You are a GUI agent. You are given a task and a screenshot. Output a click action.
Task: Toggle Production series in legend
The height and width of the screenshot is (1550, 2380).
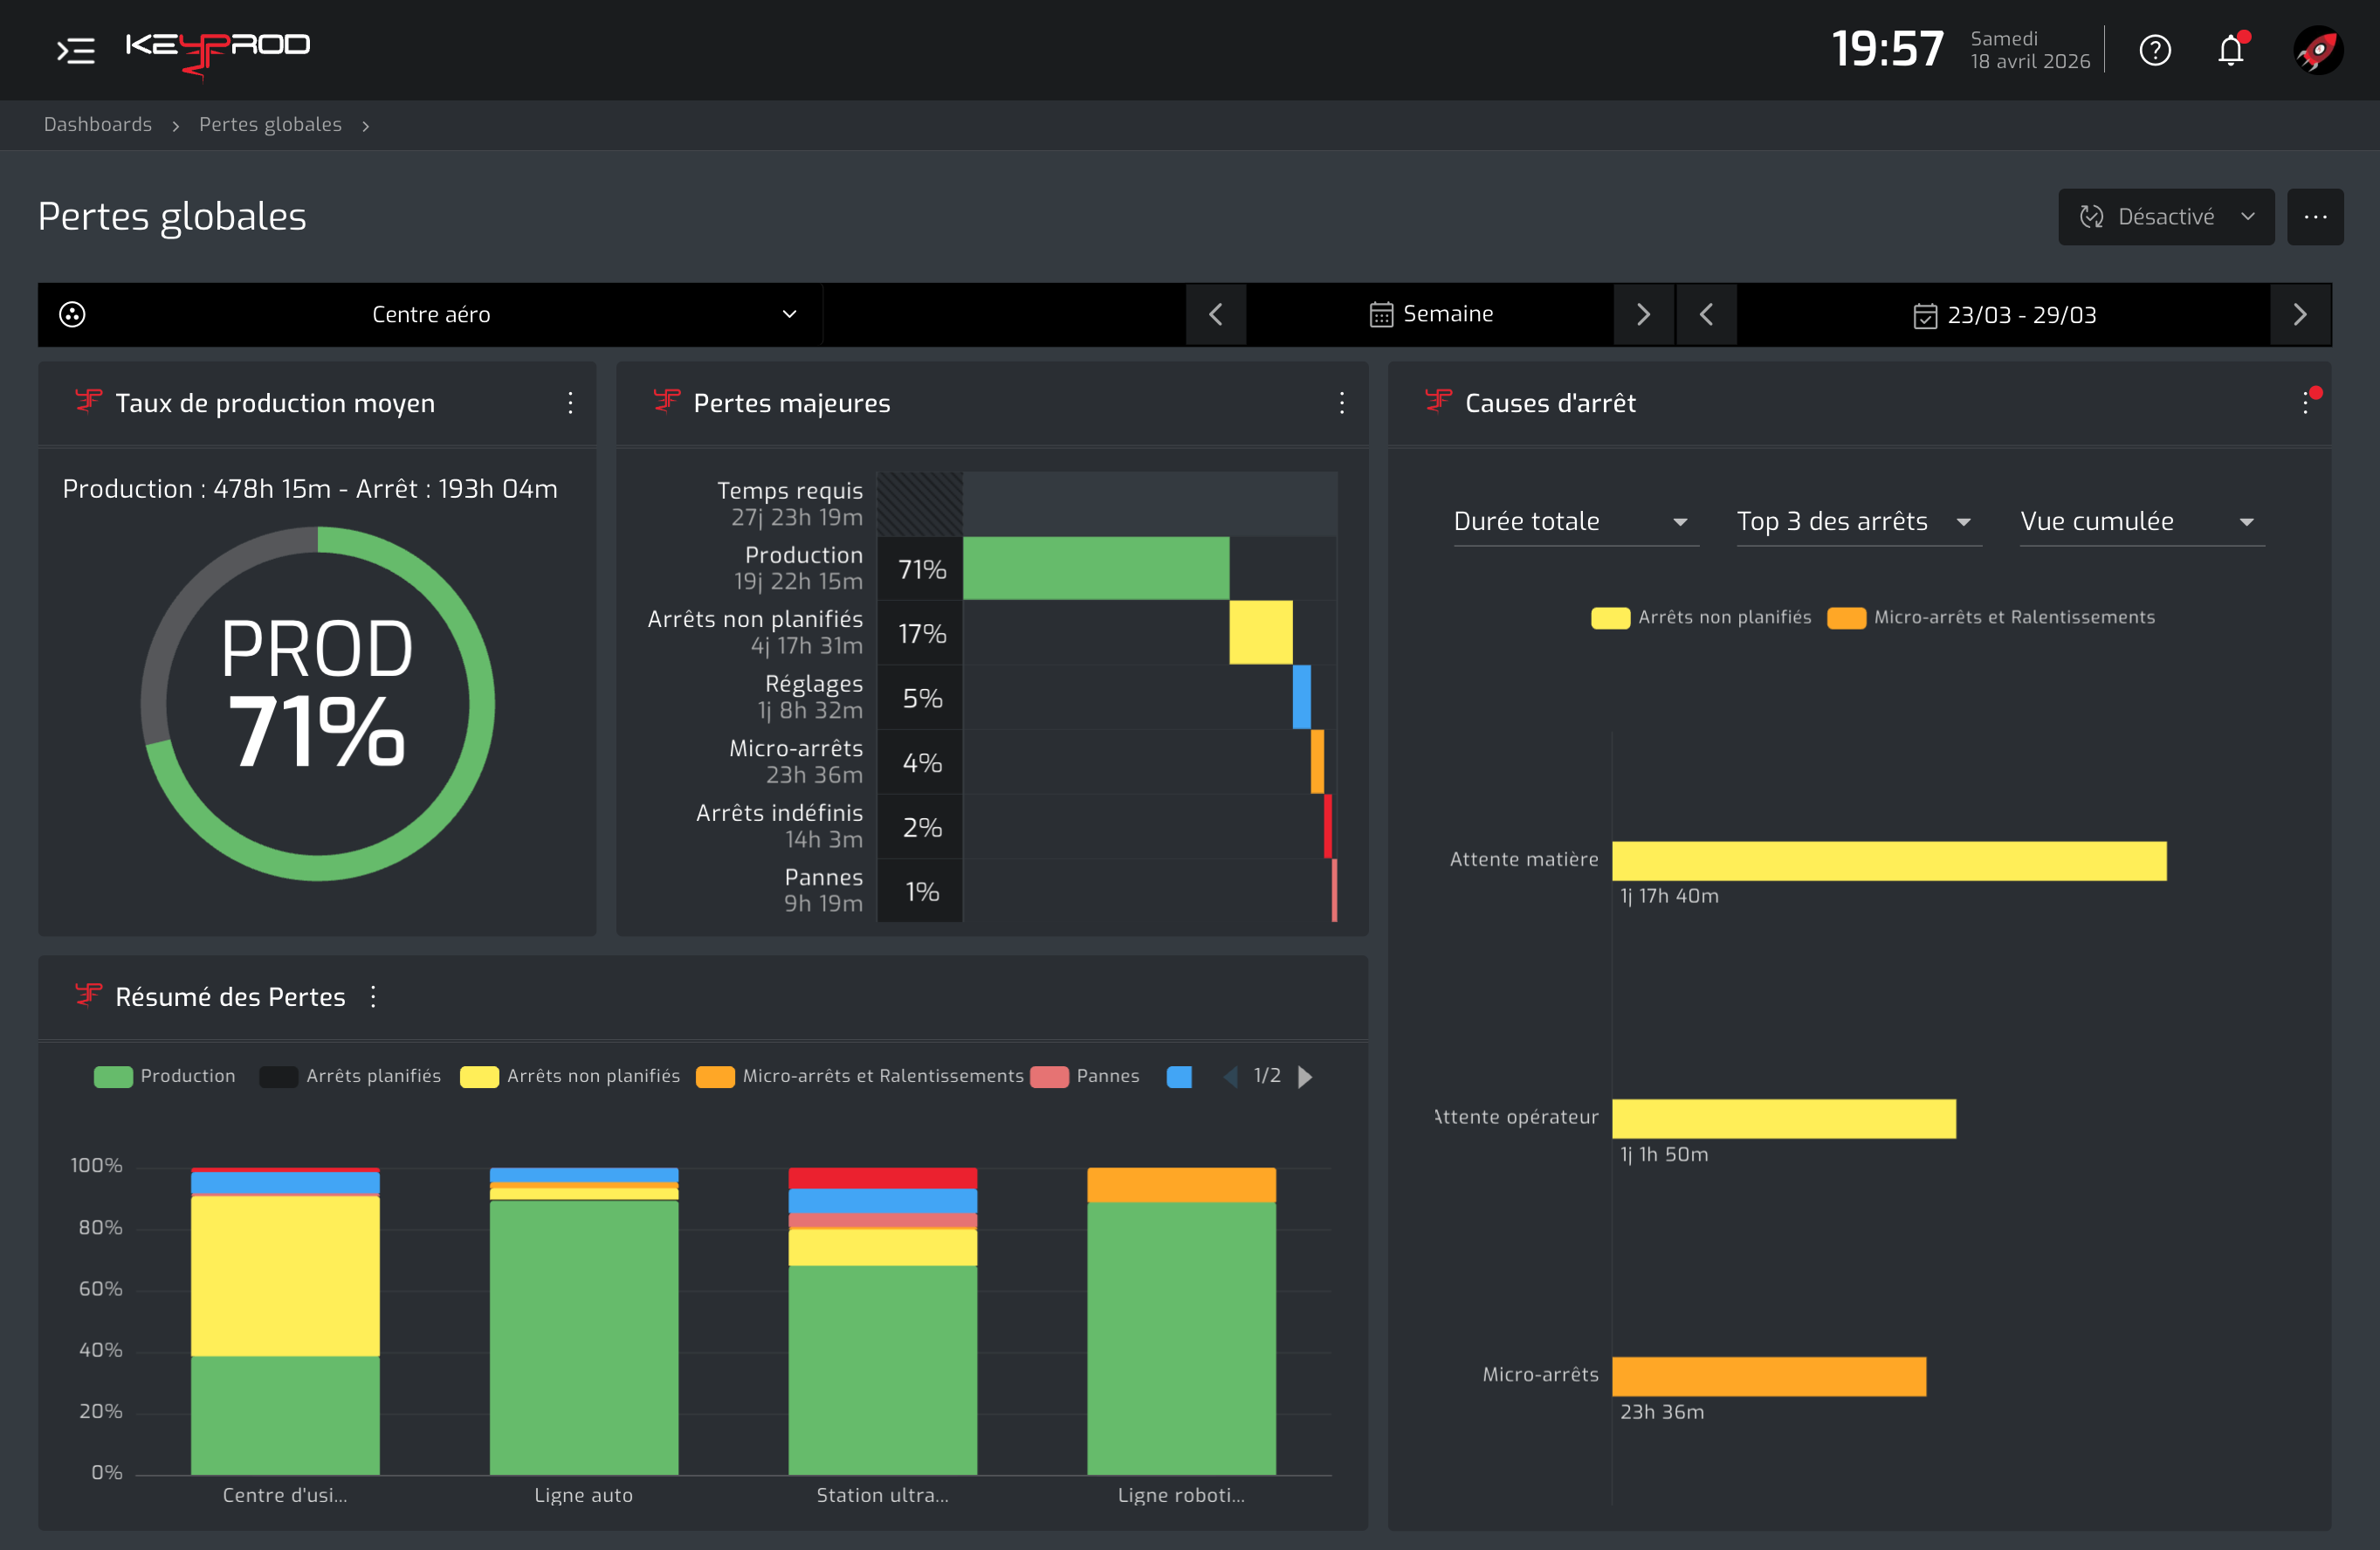point(165,1076)
